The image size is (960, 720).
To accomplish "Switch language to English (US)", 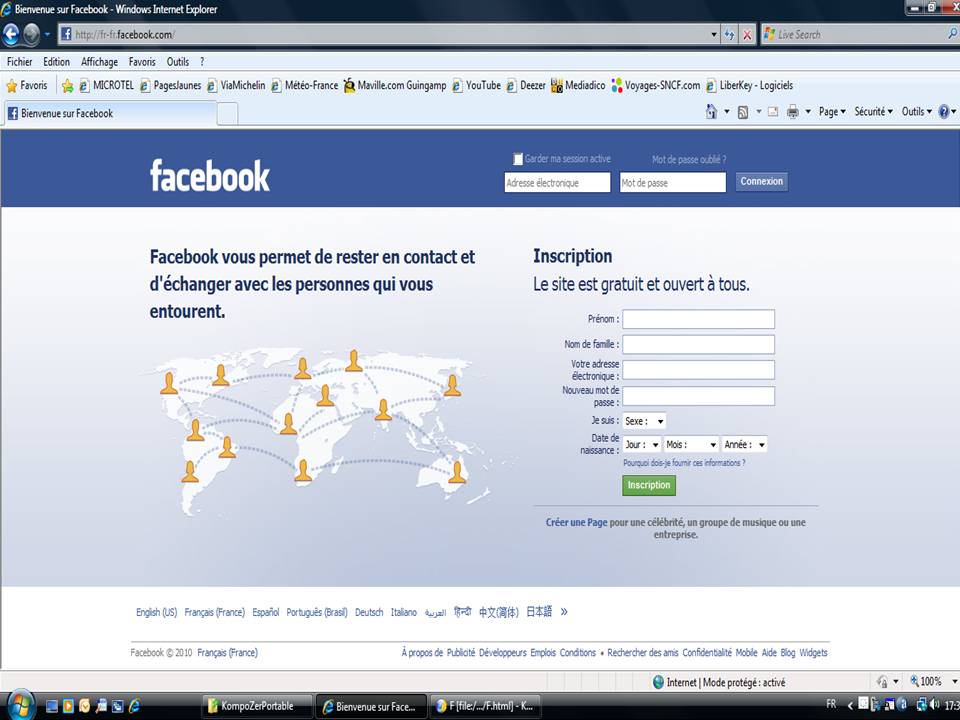I will (156, 612).
